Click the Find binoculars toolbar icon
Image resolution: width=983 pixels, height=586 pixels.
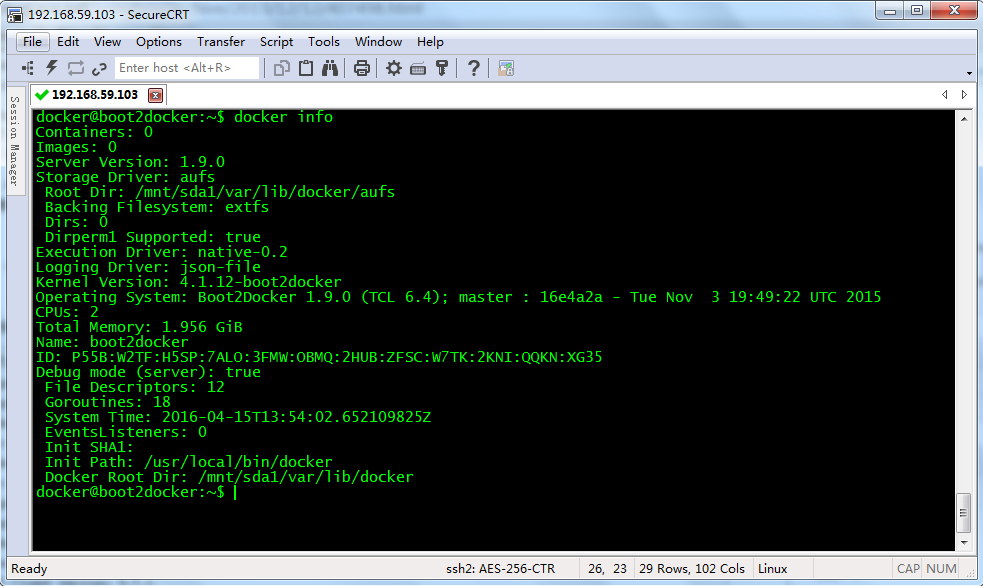coord(330,68)
